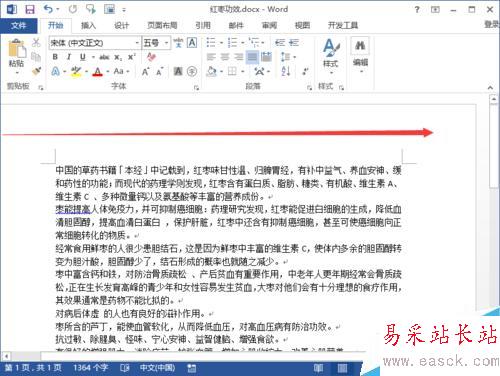Image resolution: width=500 pixels, height=376 pixels.
Task: Click the Show/Hide paragraph marks icon
Action: (305, 71)
